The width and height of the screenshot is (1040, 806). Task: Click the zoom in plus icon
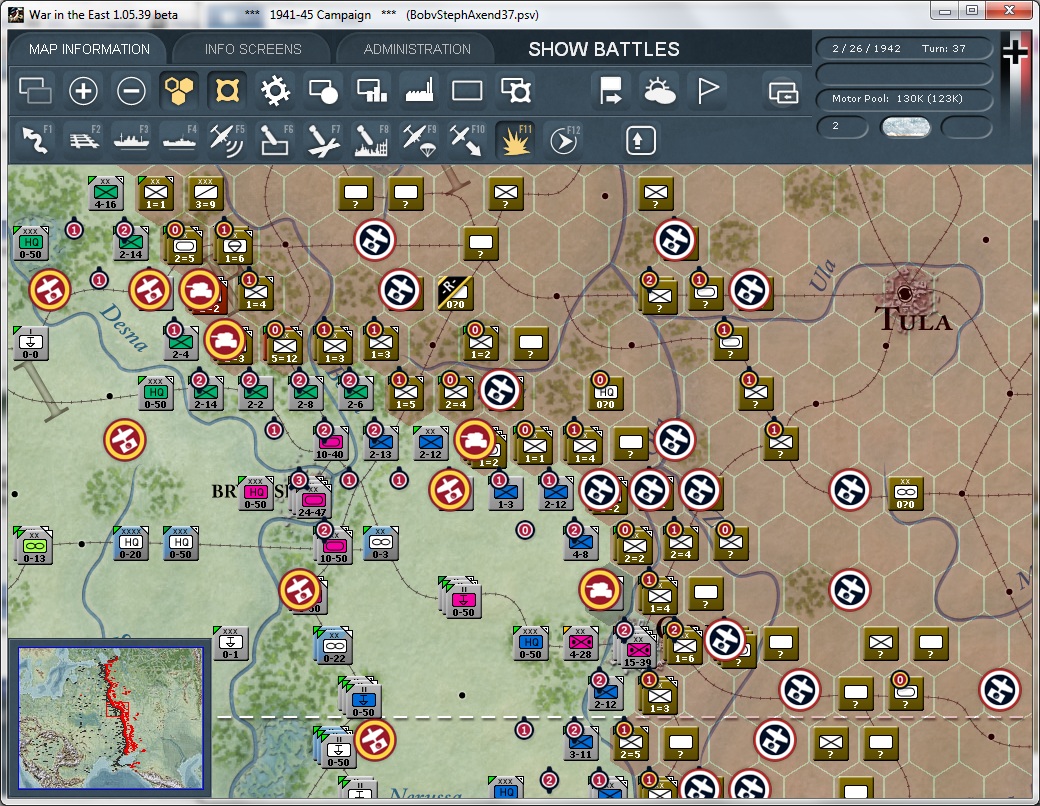pos(83,91)
